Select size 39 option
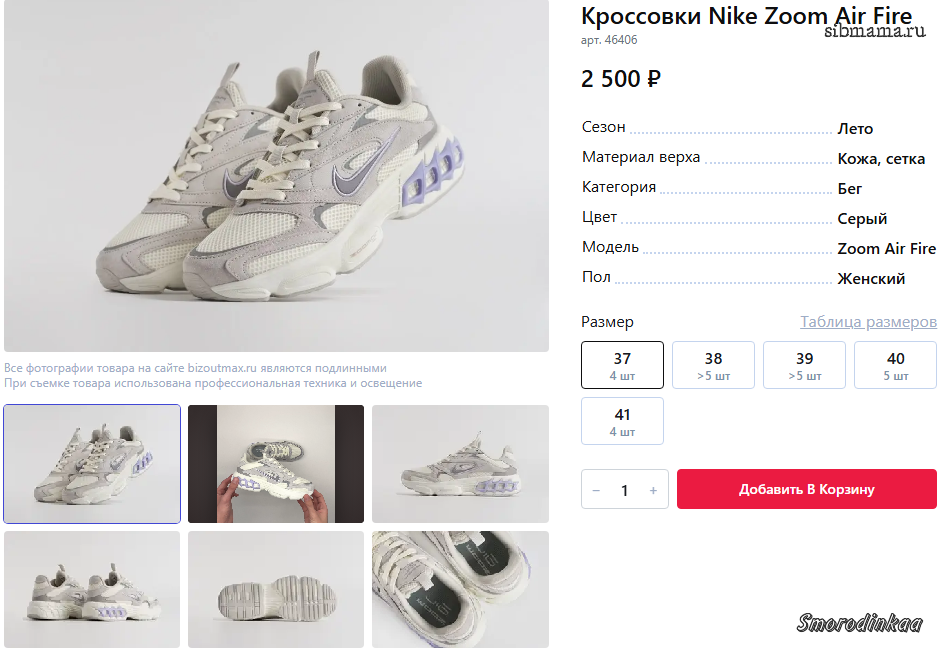 804,365
